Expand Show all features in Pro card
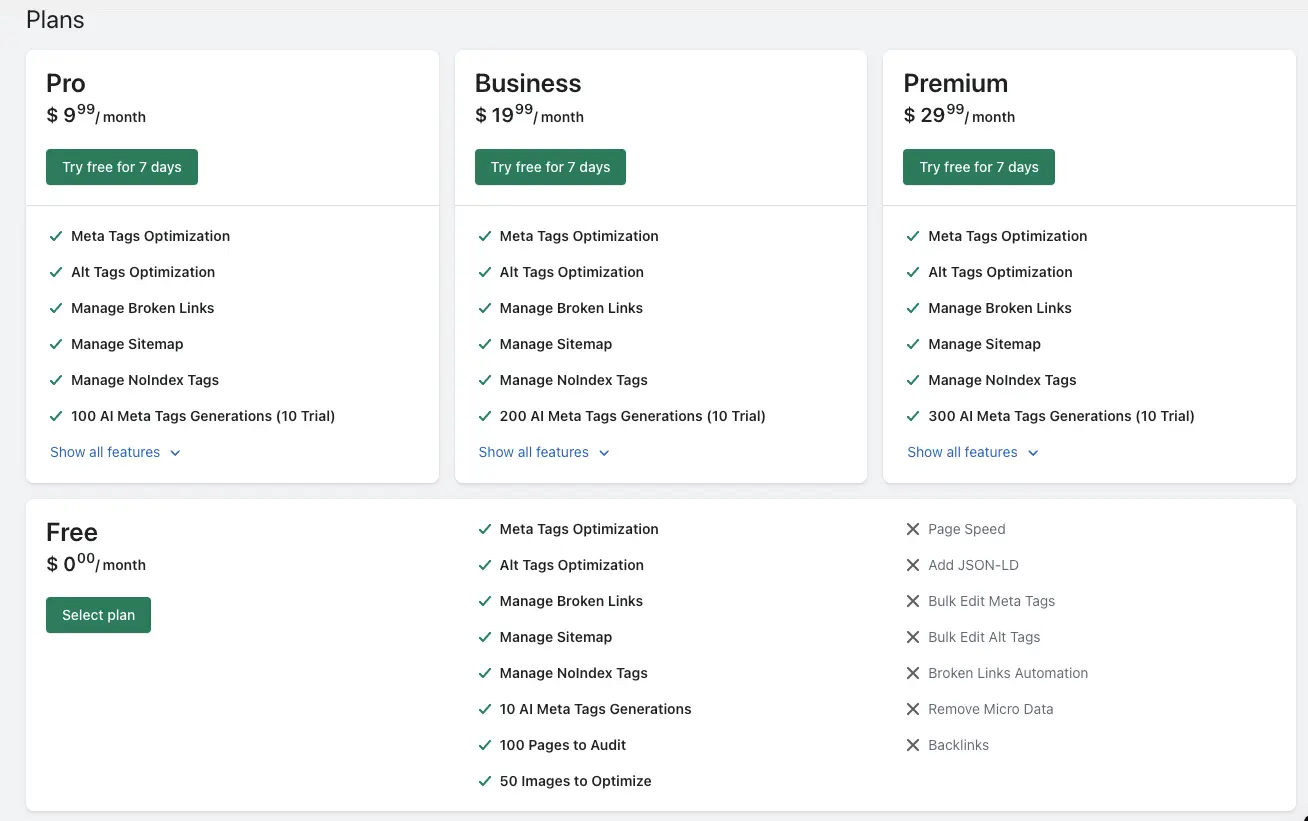Screen dimensions: 1308x821 click(x=115, y=452)
